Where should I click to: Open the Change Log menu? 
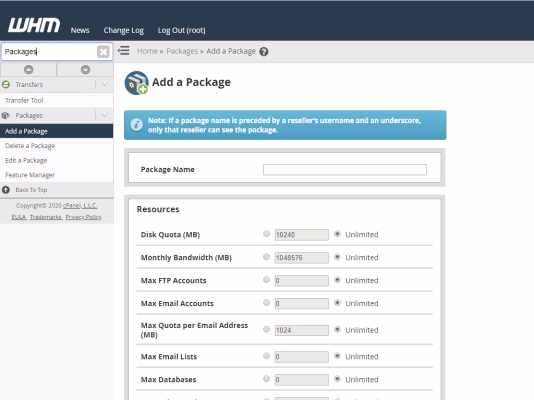coord(124,30)
